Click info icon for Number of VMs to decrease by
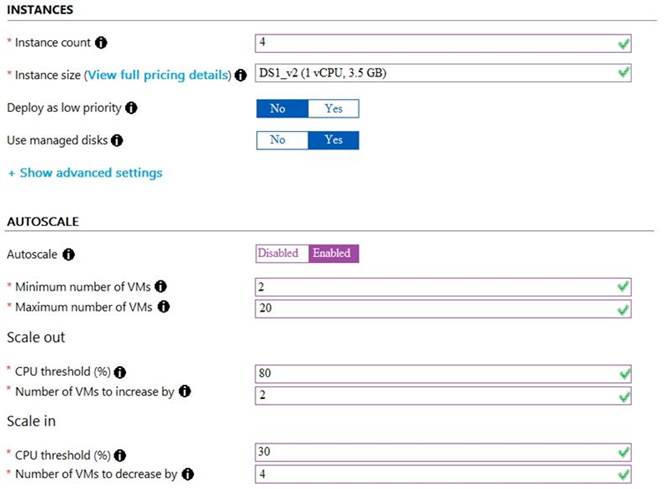The width and height of the screenshot is (667, 489). coord(188,474)
